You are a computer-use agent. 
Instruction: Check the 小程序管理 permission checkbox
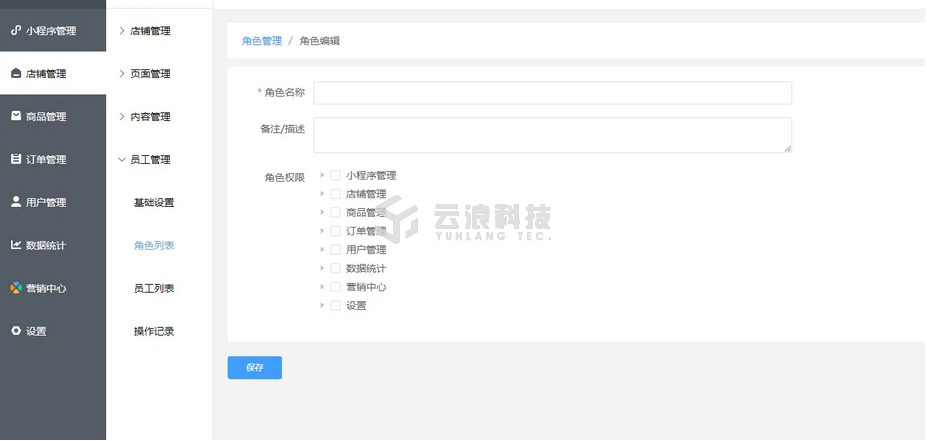336,176
